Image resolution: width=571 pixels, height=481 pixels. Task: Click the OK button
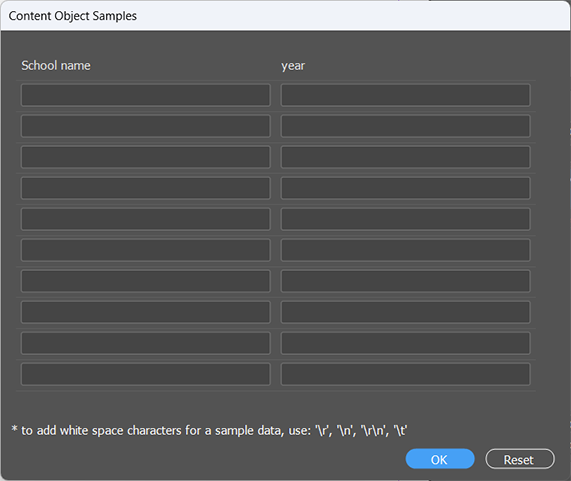[440, 459]
